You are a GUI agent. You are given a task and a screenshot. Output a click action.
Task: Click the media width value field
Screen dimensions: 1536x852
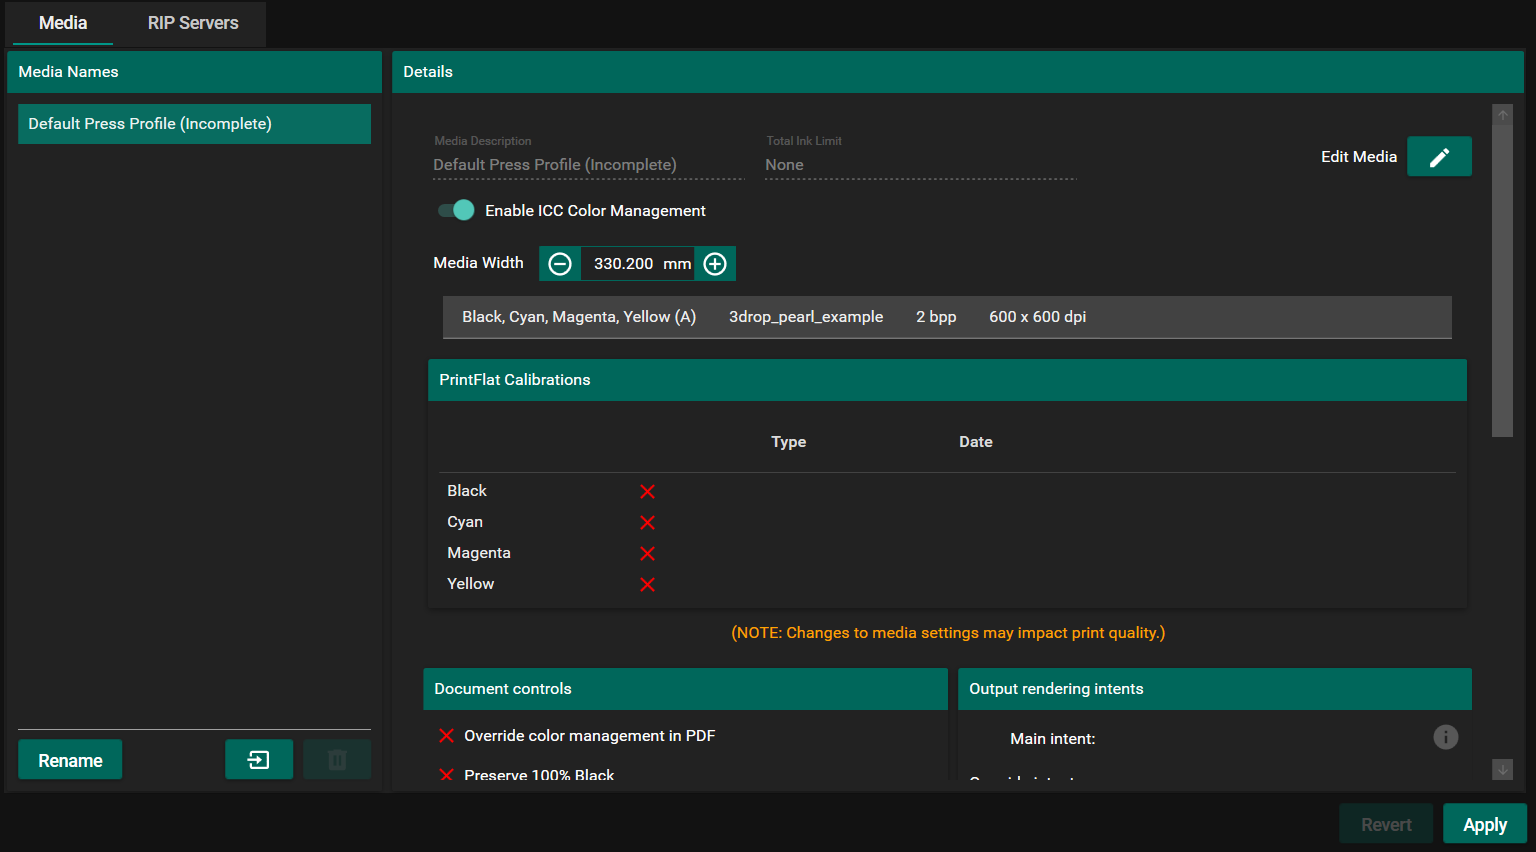(623, 264)
